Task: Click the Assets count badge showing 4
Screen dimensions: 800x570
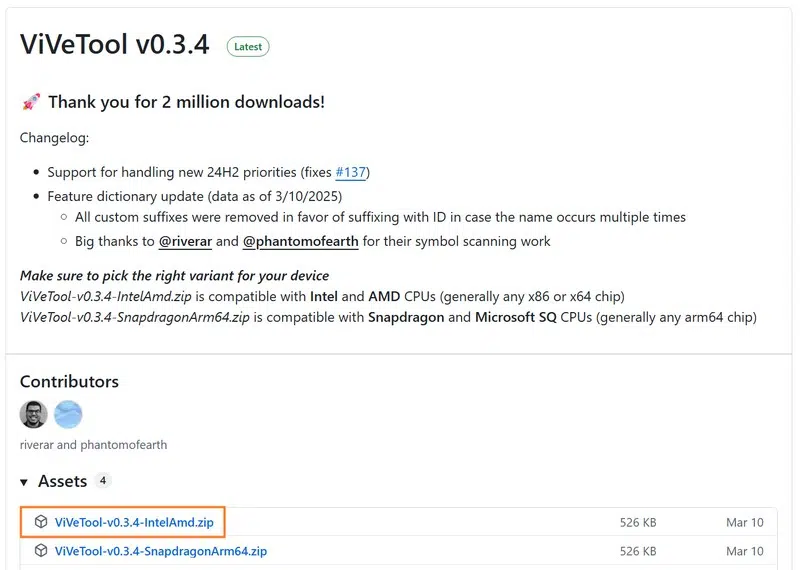Action: point(103,481)
